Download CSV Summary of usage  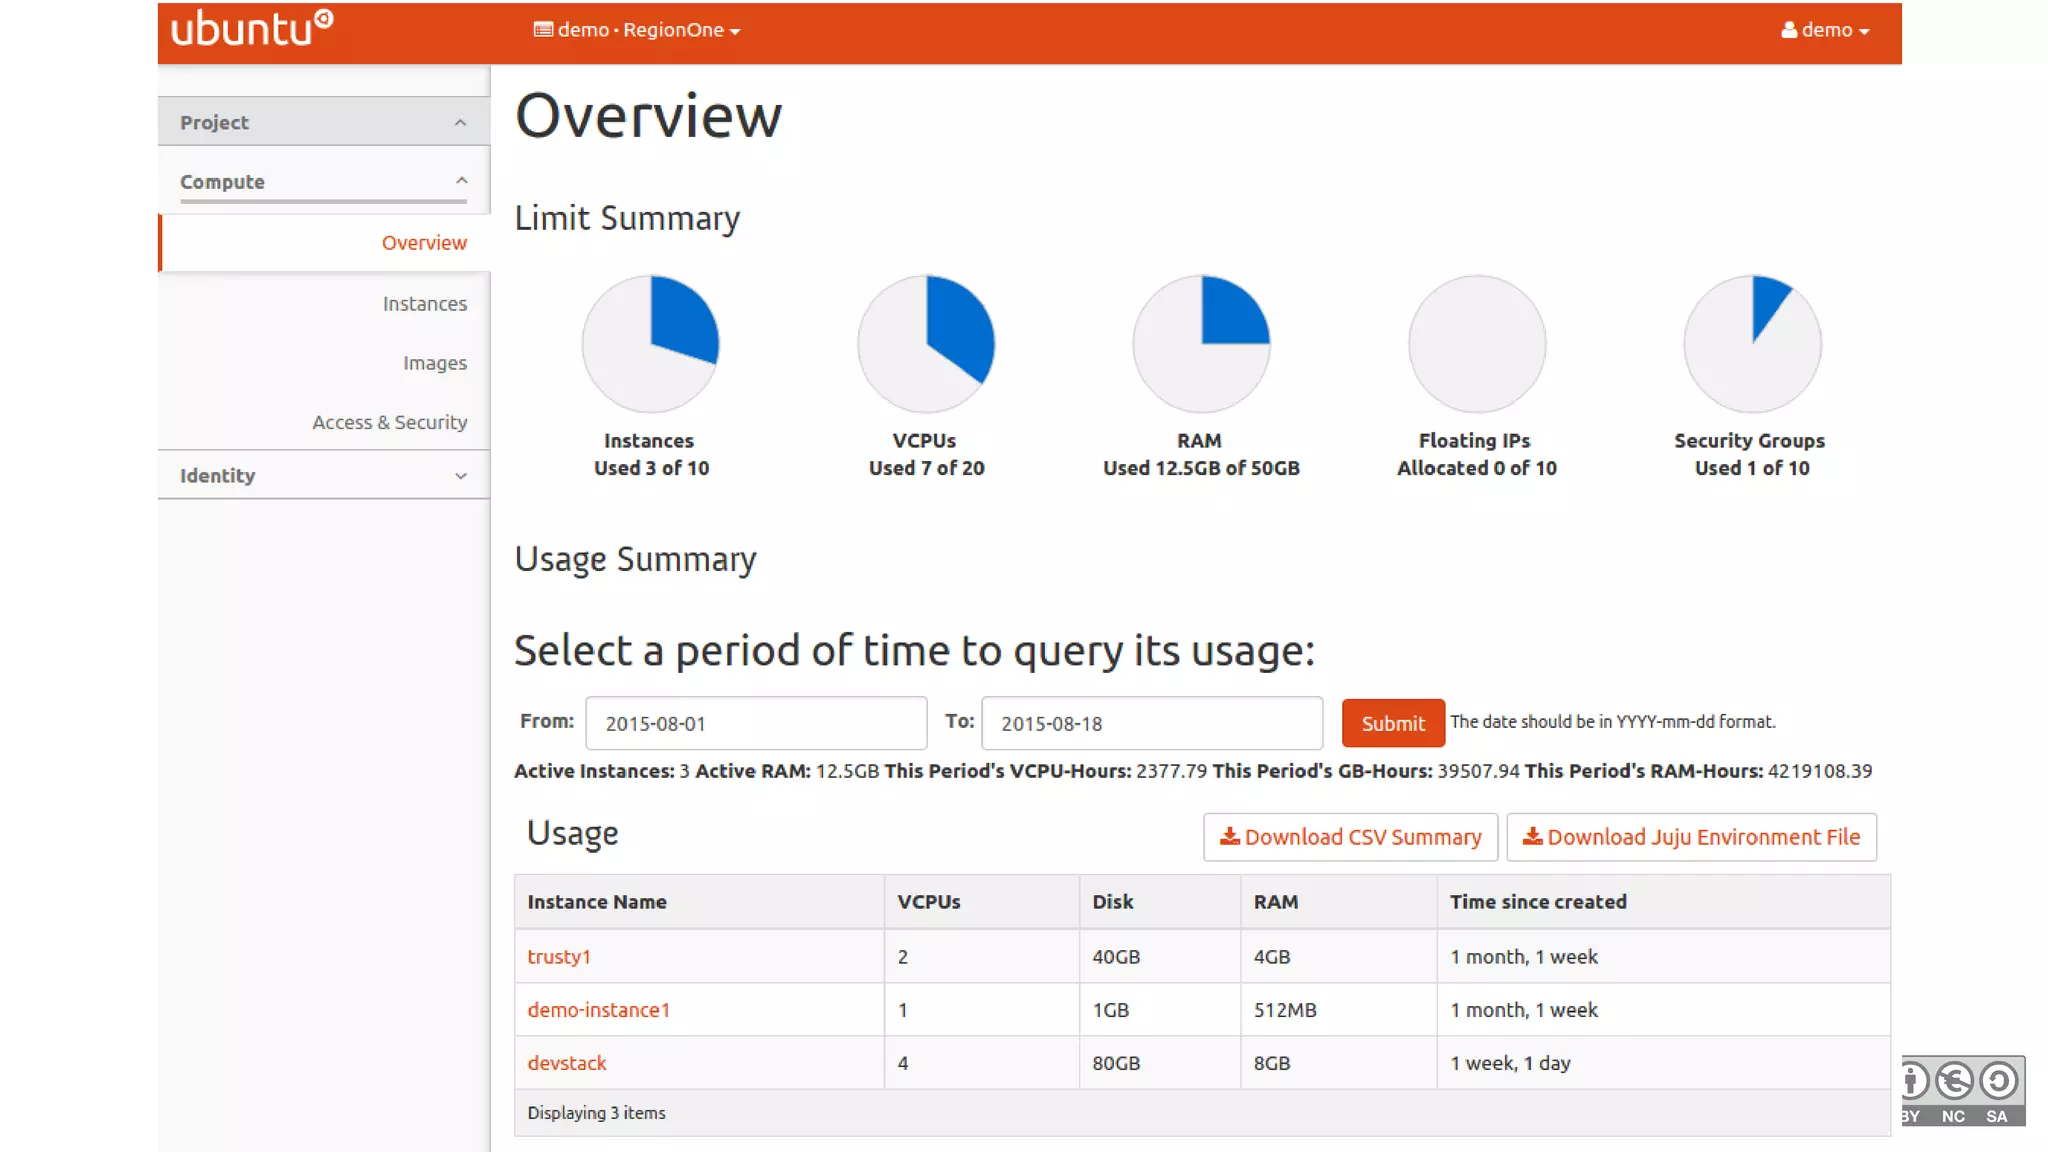pyautogui.click(x=1350, y=837)
